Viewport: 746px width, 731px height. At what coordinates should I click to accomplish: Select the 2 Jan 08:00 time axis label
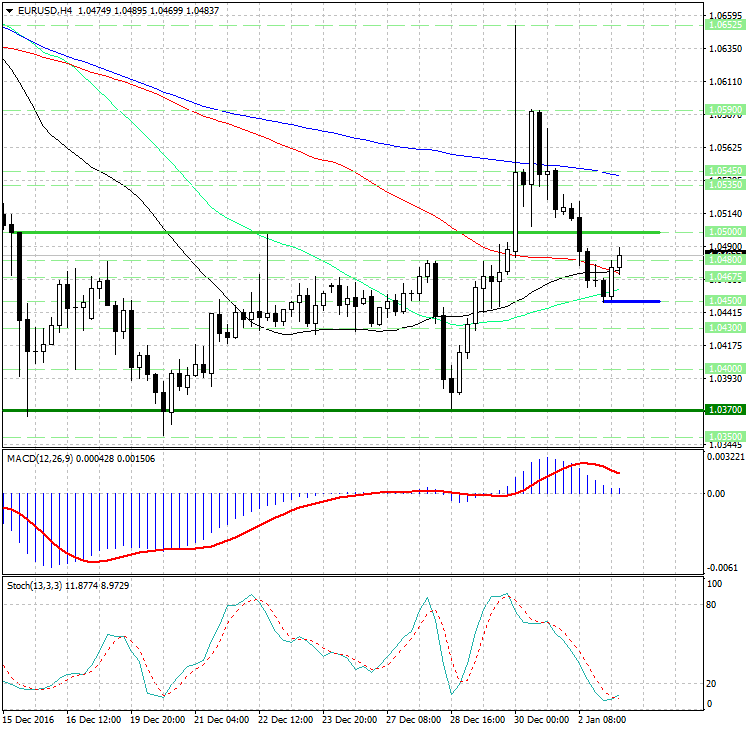(602, 720)
